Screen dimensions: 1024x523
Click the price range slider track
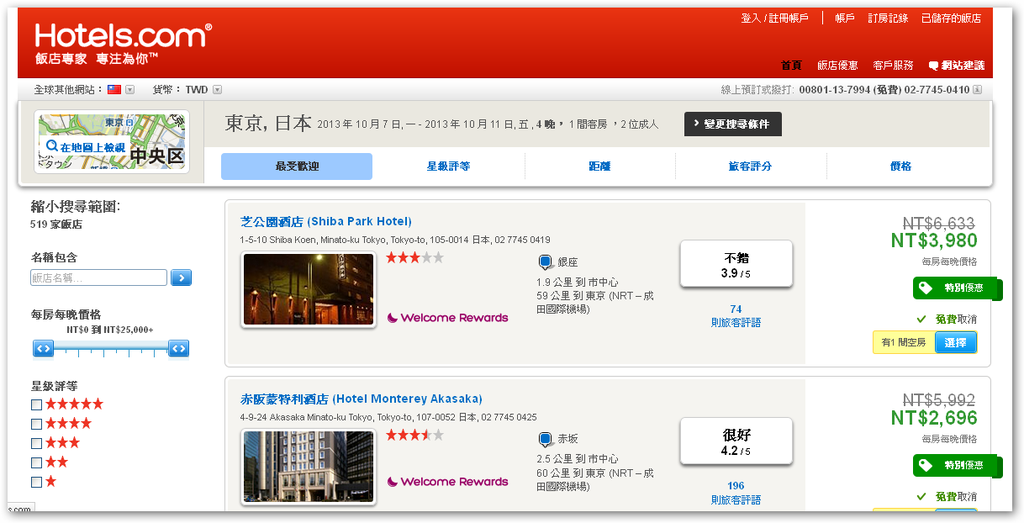[x=111, y=349]
